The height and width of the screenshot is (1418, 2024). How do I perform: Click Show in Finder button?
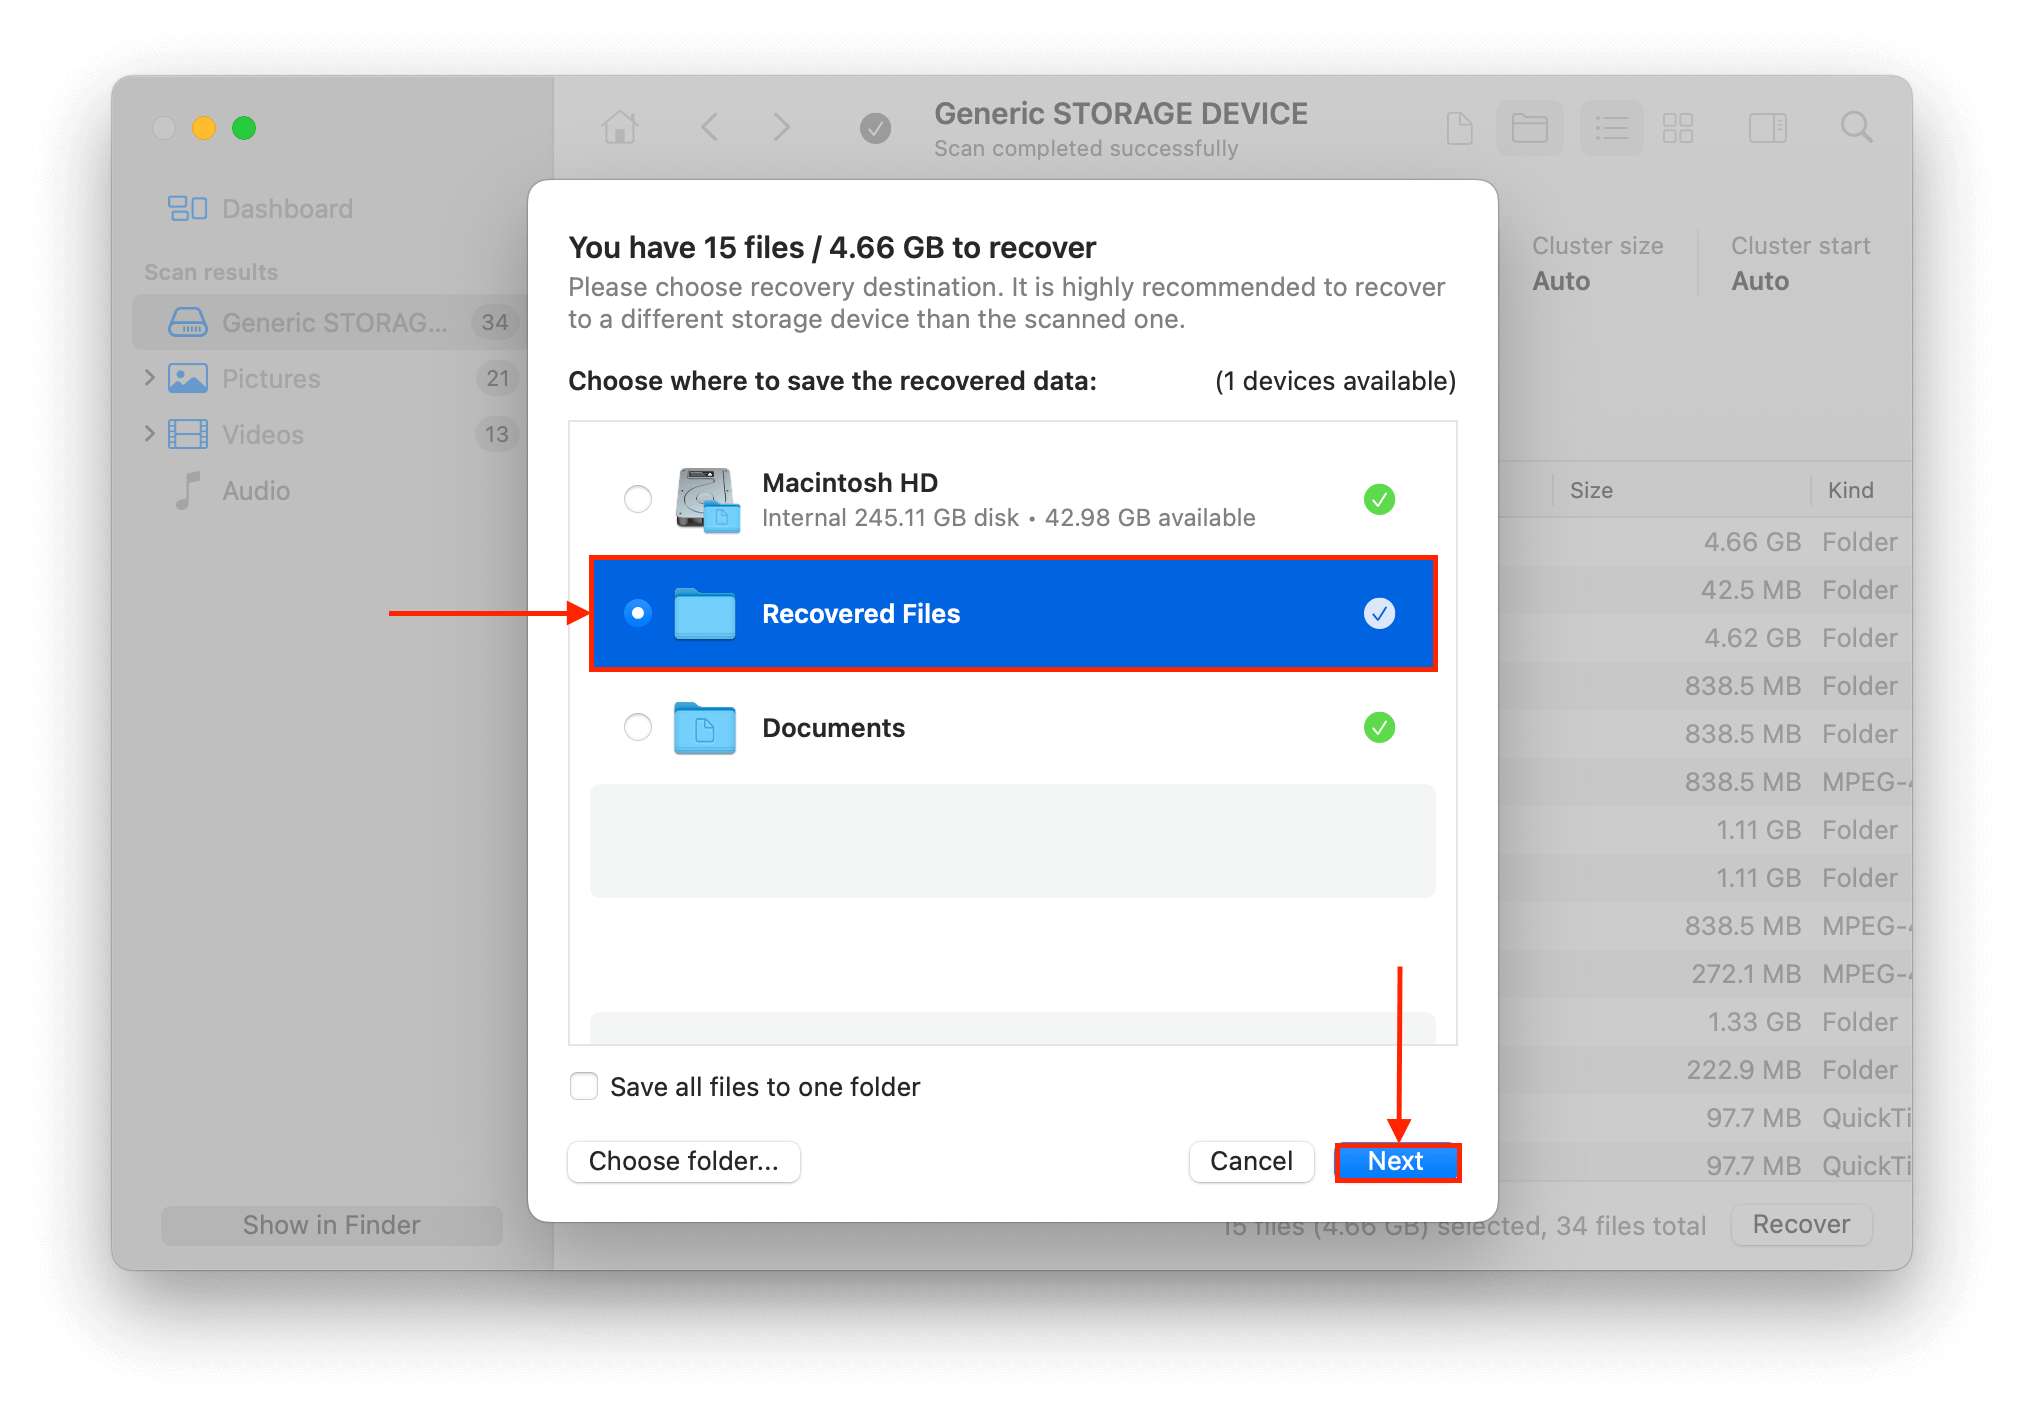pos(331,1225)
